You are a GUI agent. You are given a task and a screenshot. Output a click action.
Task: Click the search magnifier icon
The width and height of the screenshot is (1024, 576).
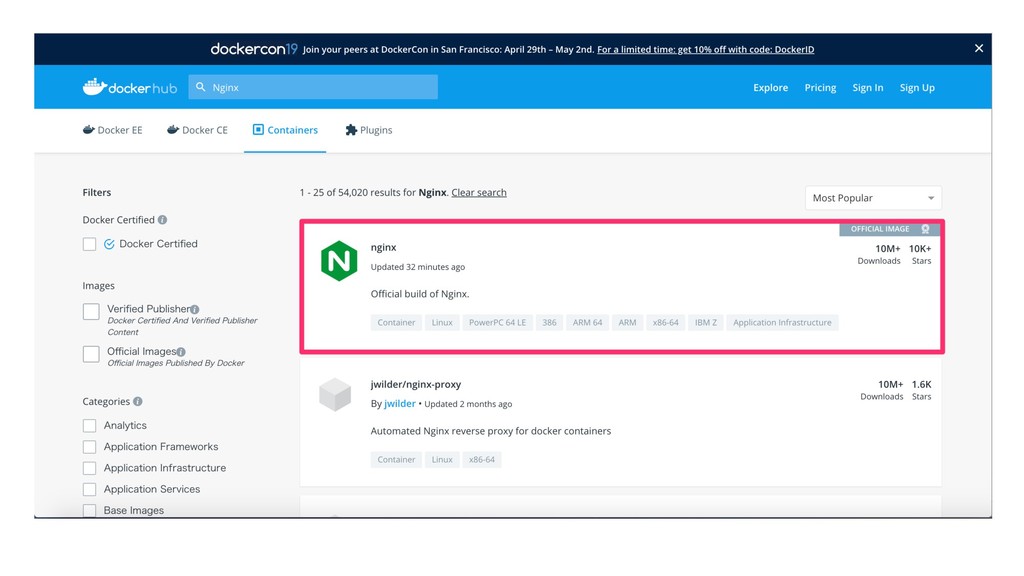(x=200, y=87)
